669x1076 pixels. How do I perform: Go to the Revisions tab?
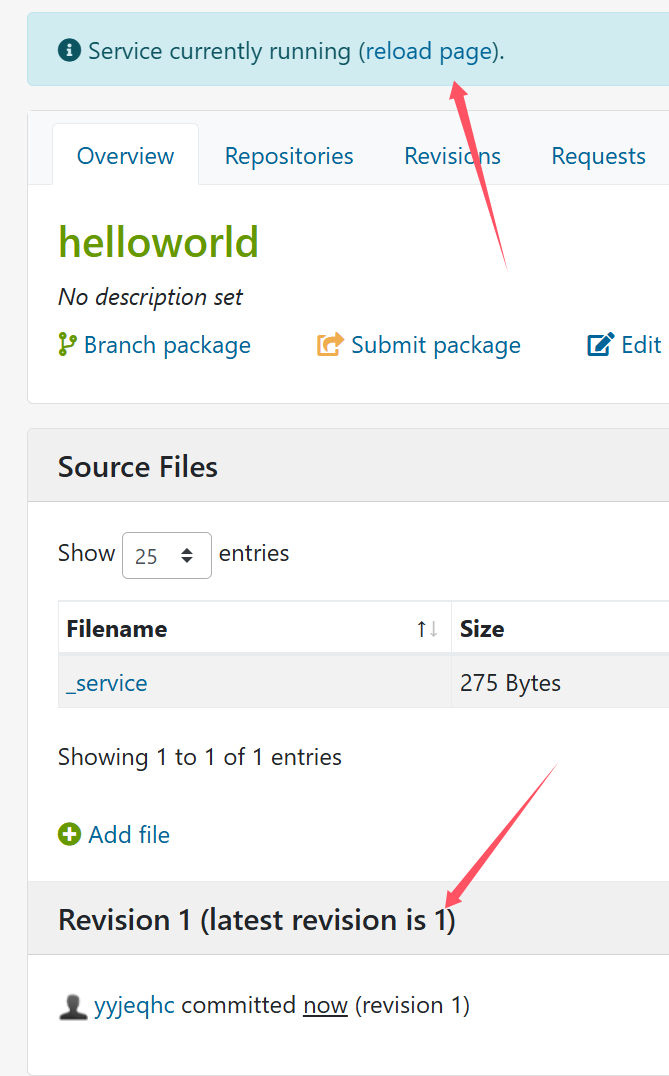[x=452, y=156]
